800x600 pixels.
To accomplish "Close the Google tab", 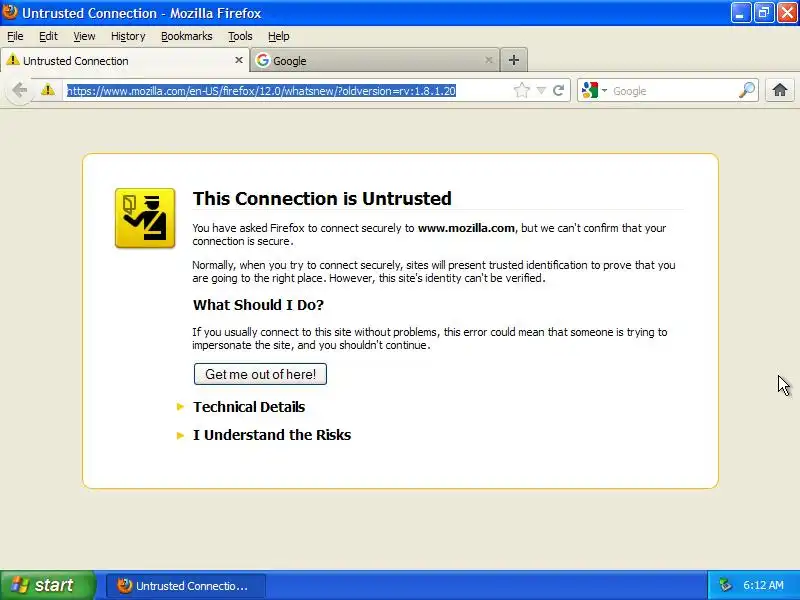I will pyautogui.click(x=488, y=60).
